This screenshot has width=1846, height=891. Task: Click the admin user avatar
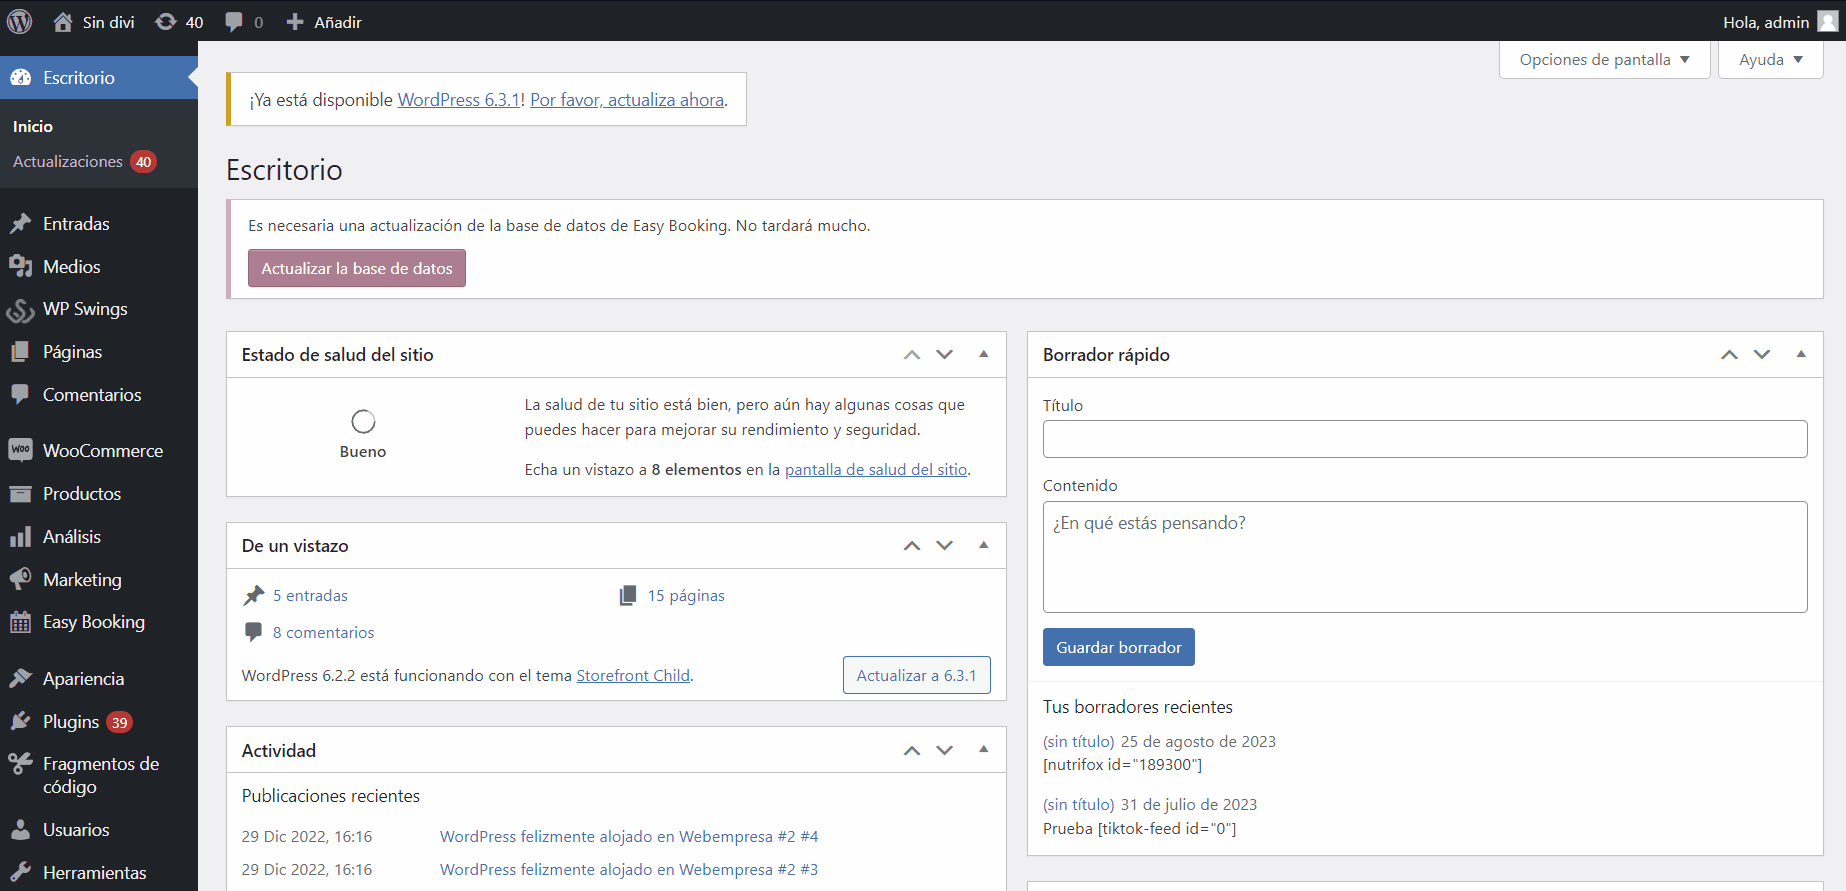point(1827,22)
